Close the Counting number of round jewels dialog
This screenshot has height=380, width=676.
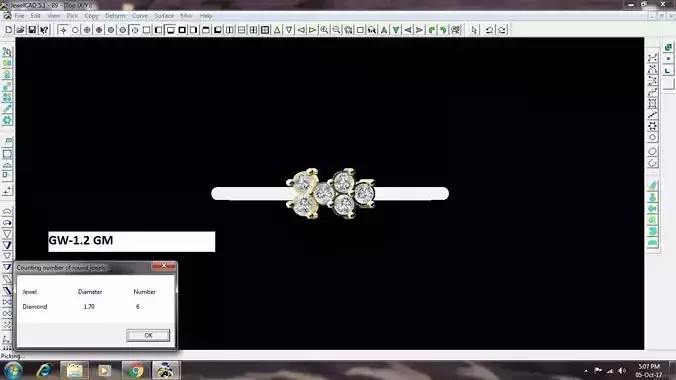click(164, 266)
